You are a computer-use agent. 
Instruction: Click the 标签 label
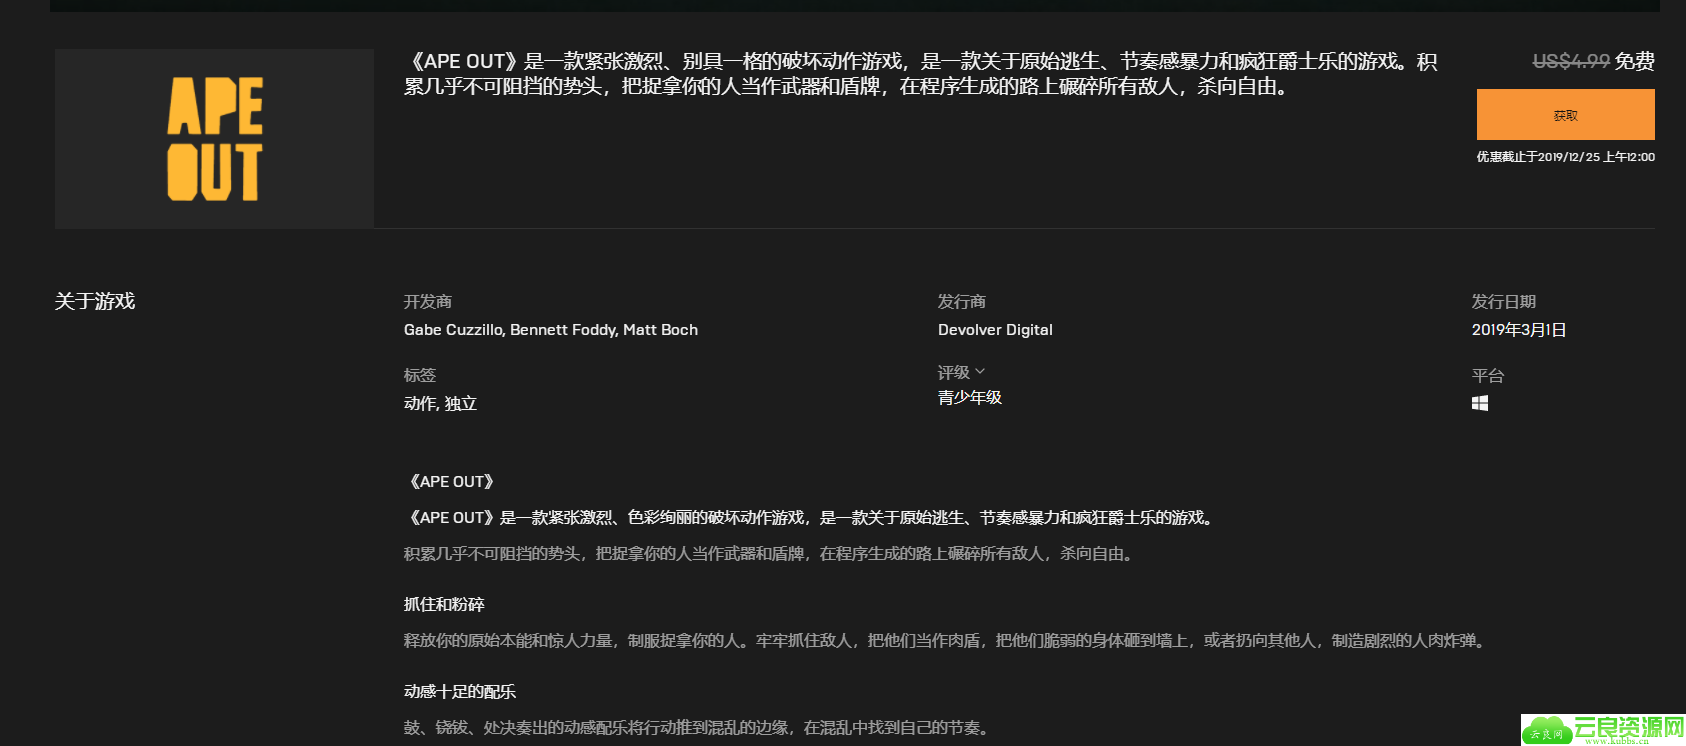tap(420, 375)
